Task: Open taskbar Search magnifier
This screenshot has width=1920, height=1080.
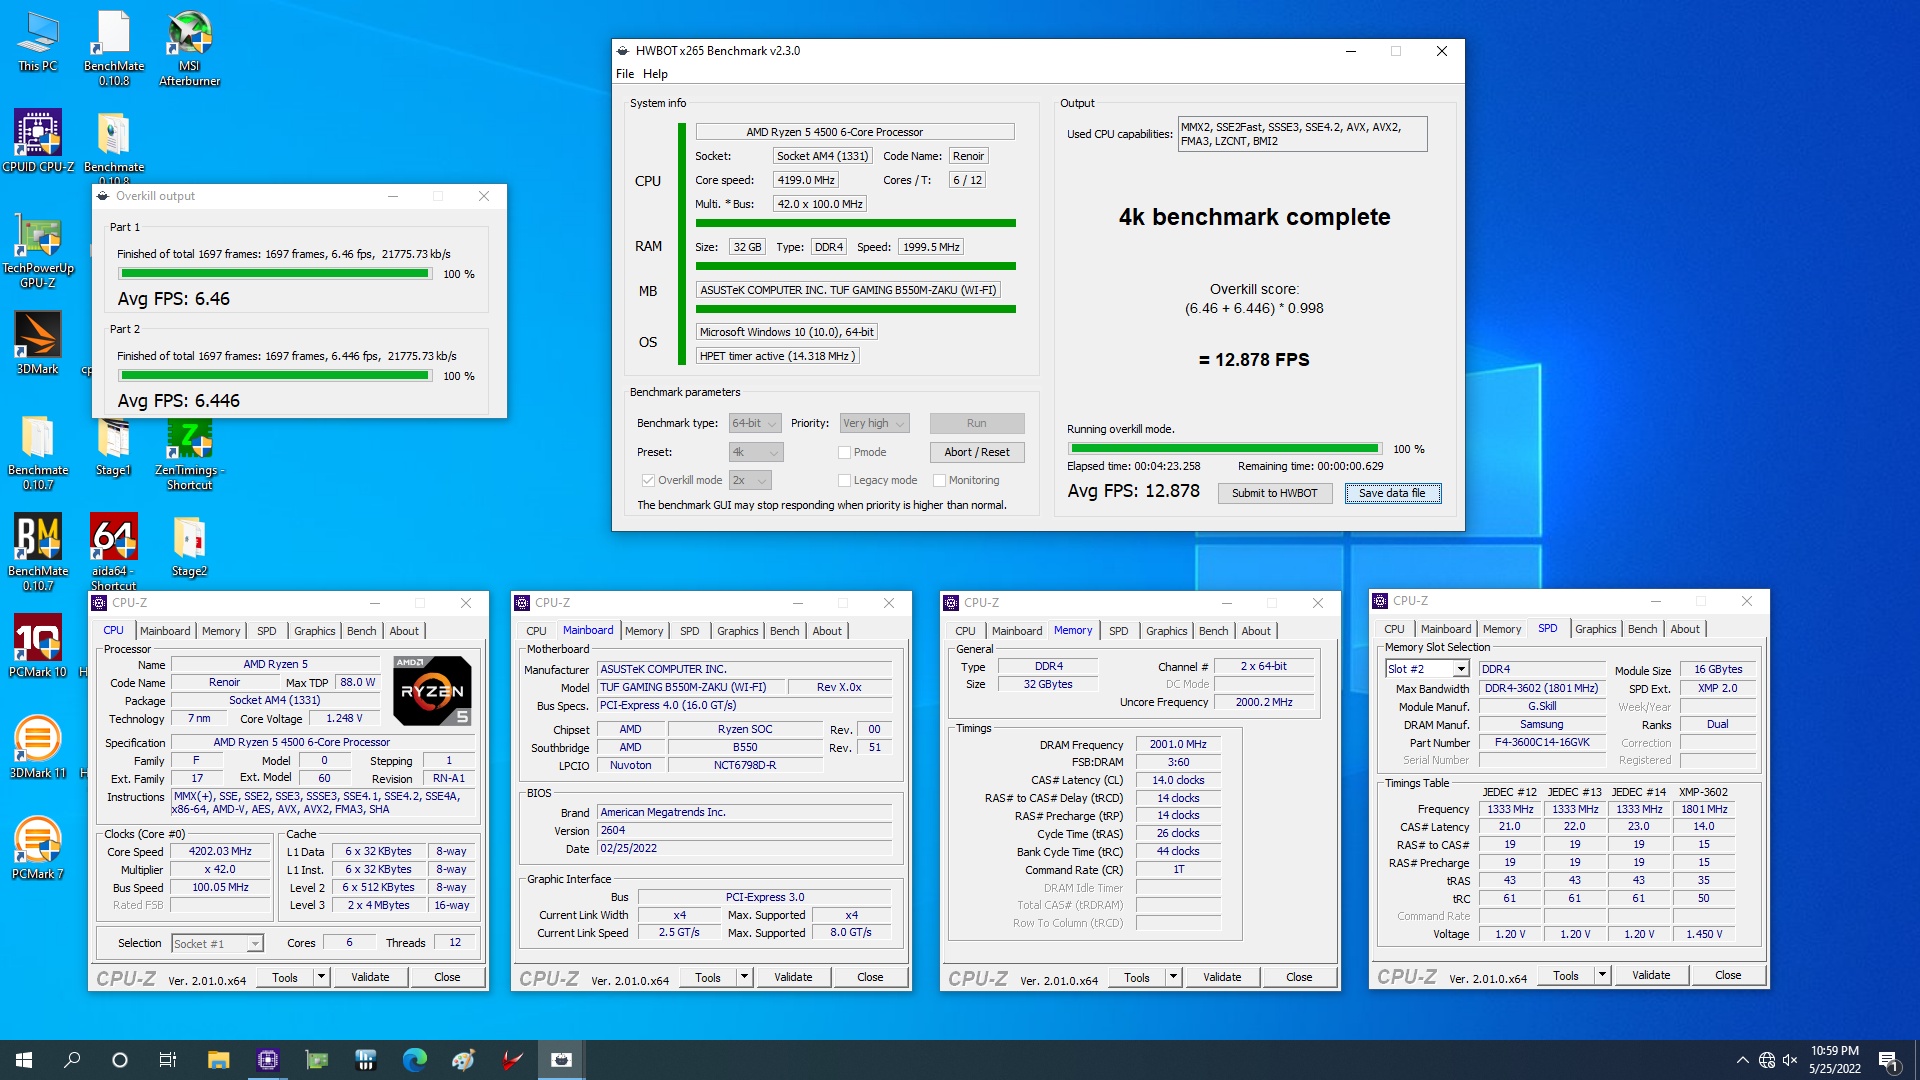Action: coord(72,1060)
